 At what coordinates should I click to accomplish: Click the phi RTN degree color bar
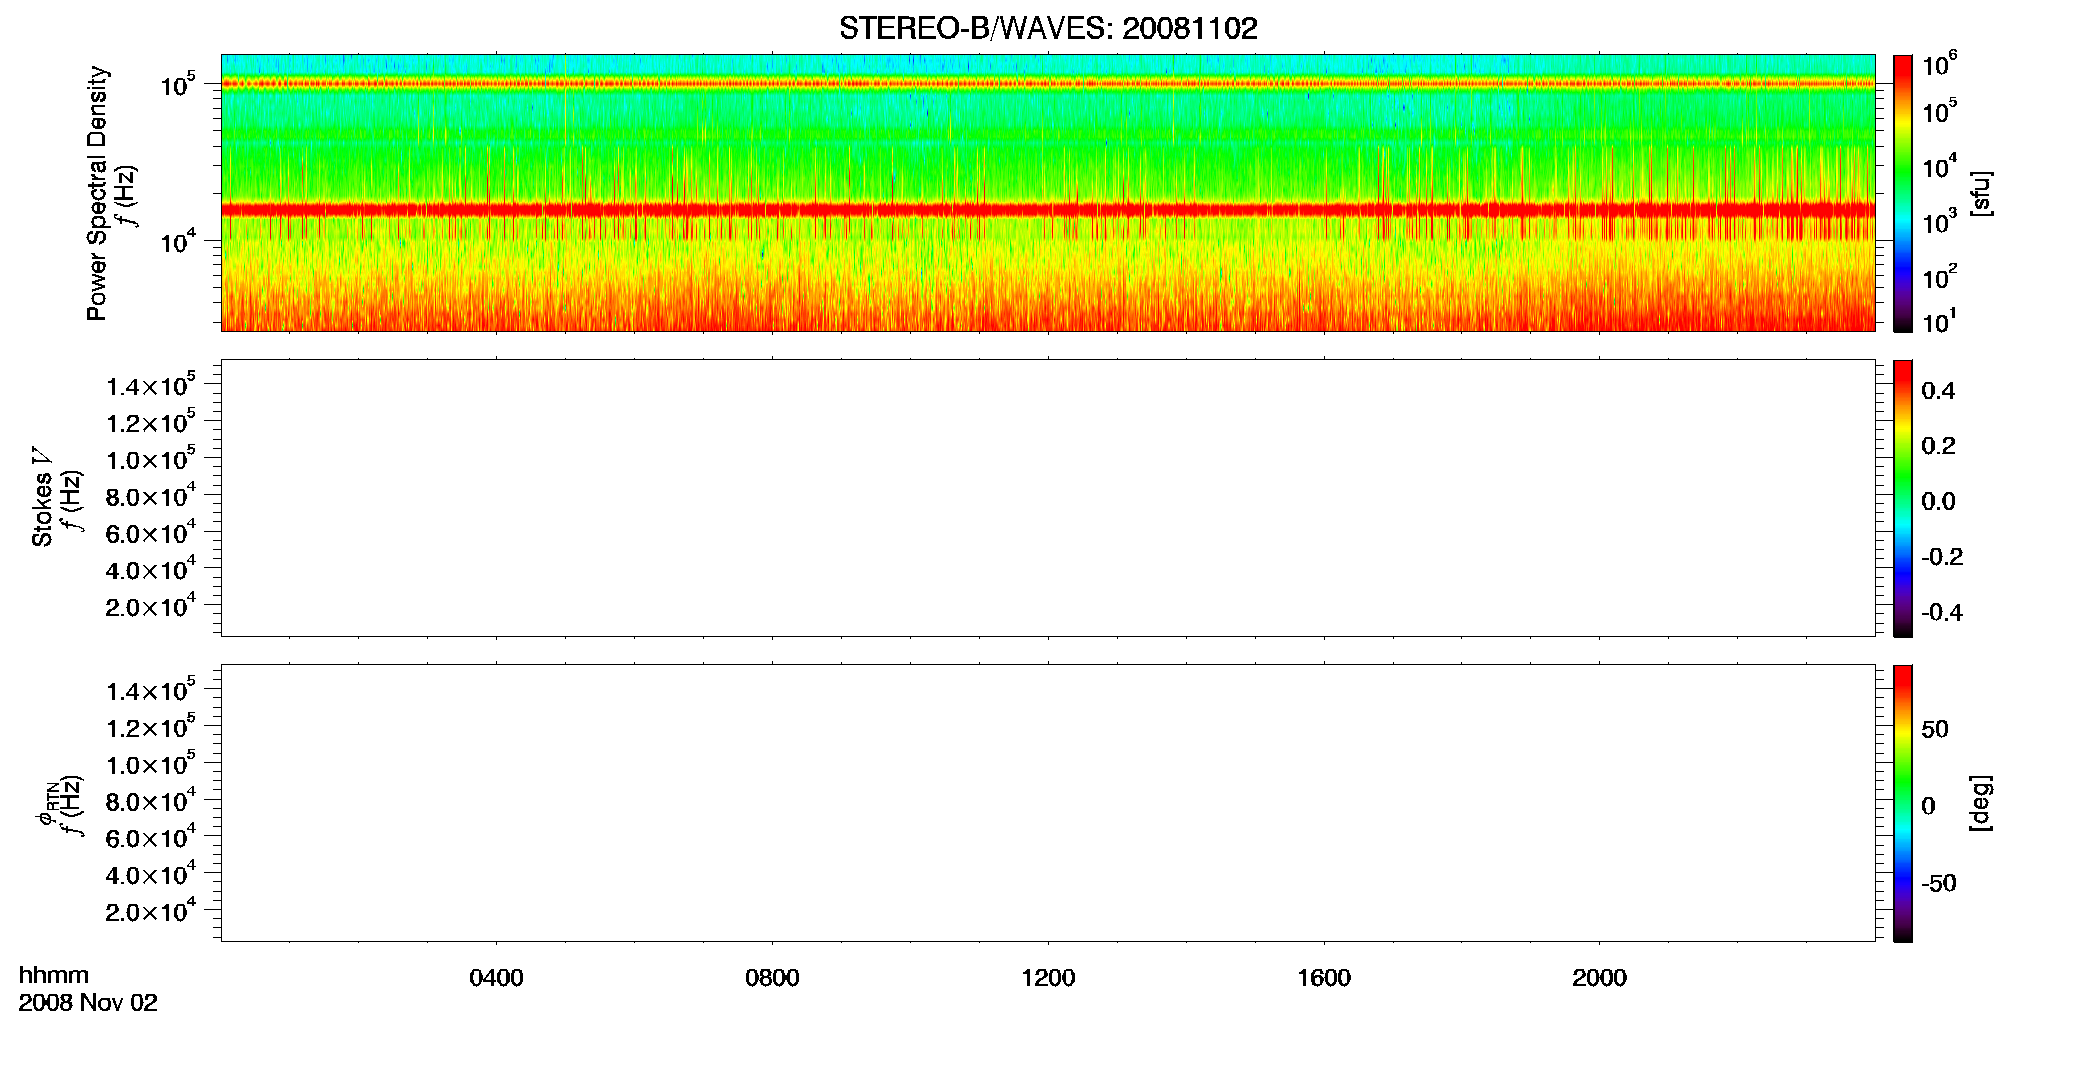(1903, 803)
